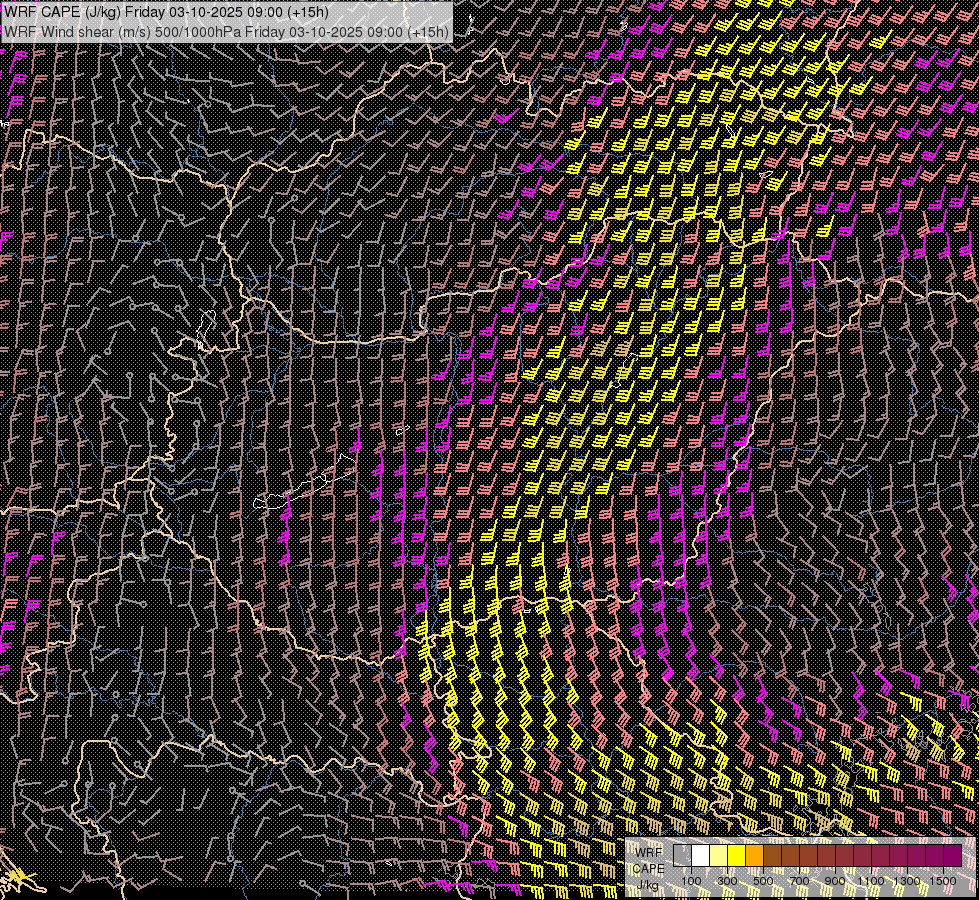Click the white swatch in CAPE legend

tap(700, 855)
